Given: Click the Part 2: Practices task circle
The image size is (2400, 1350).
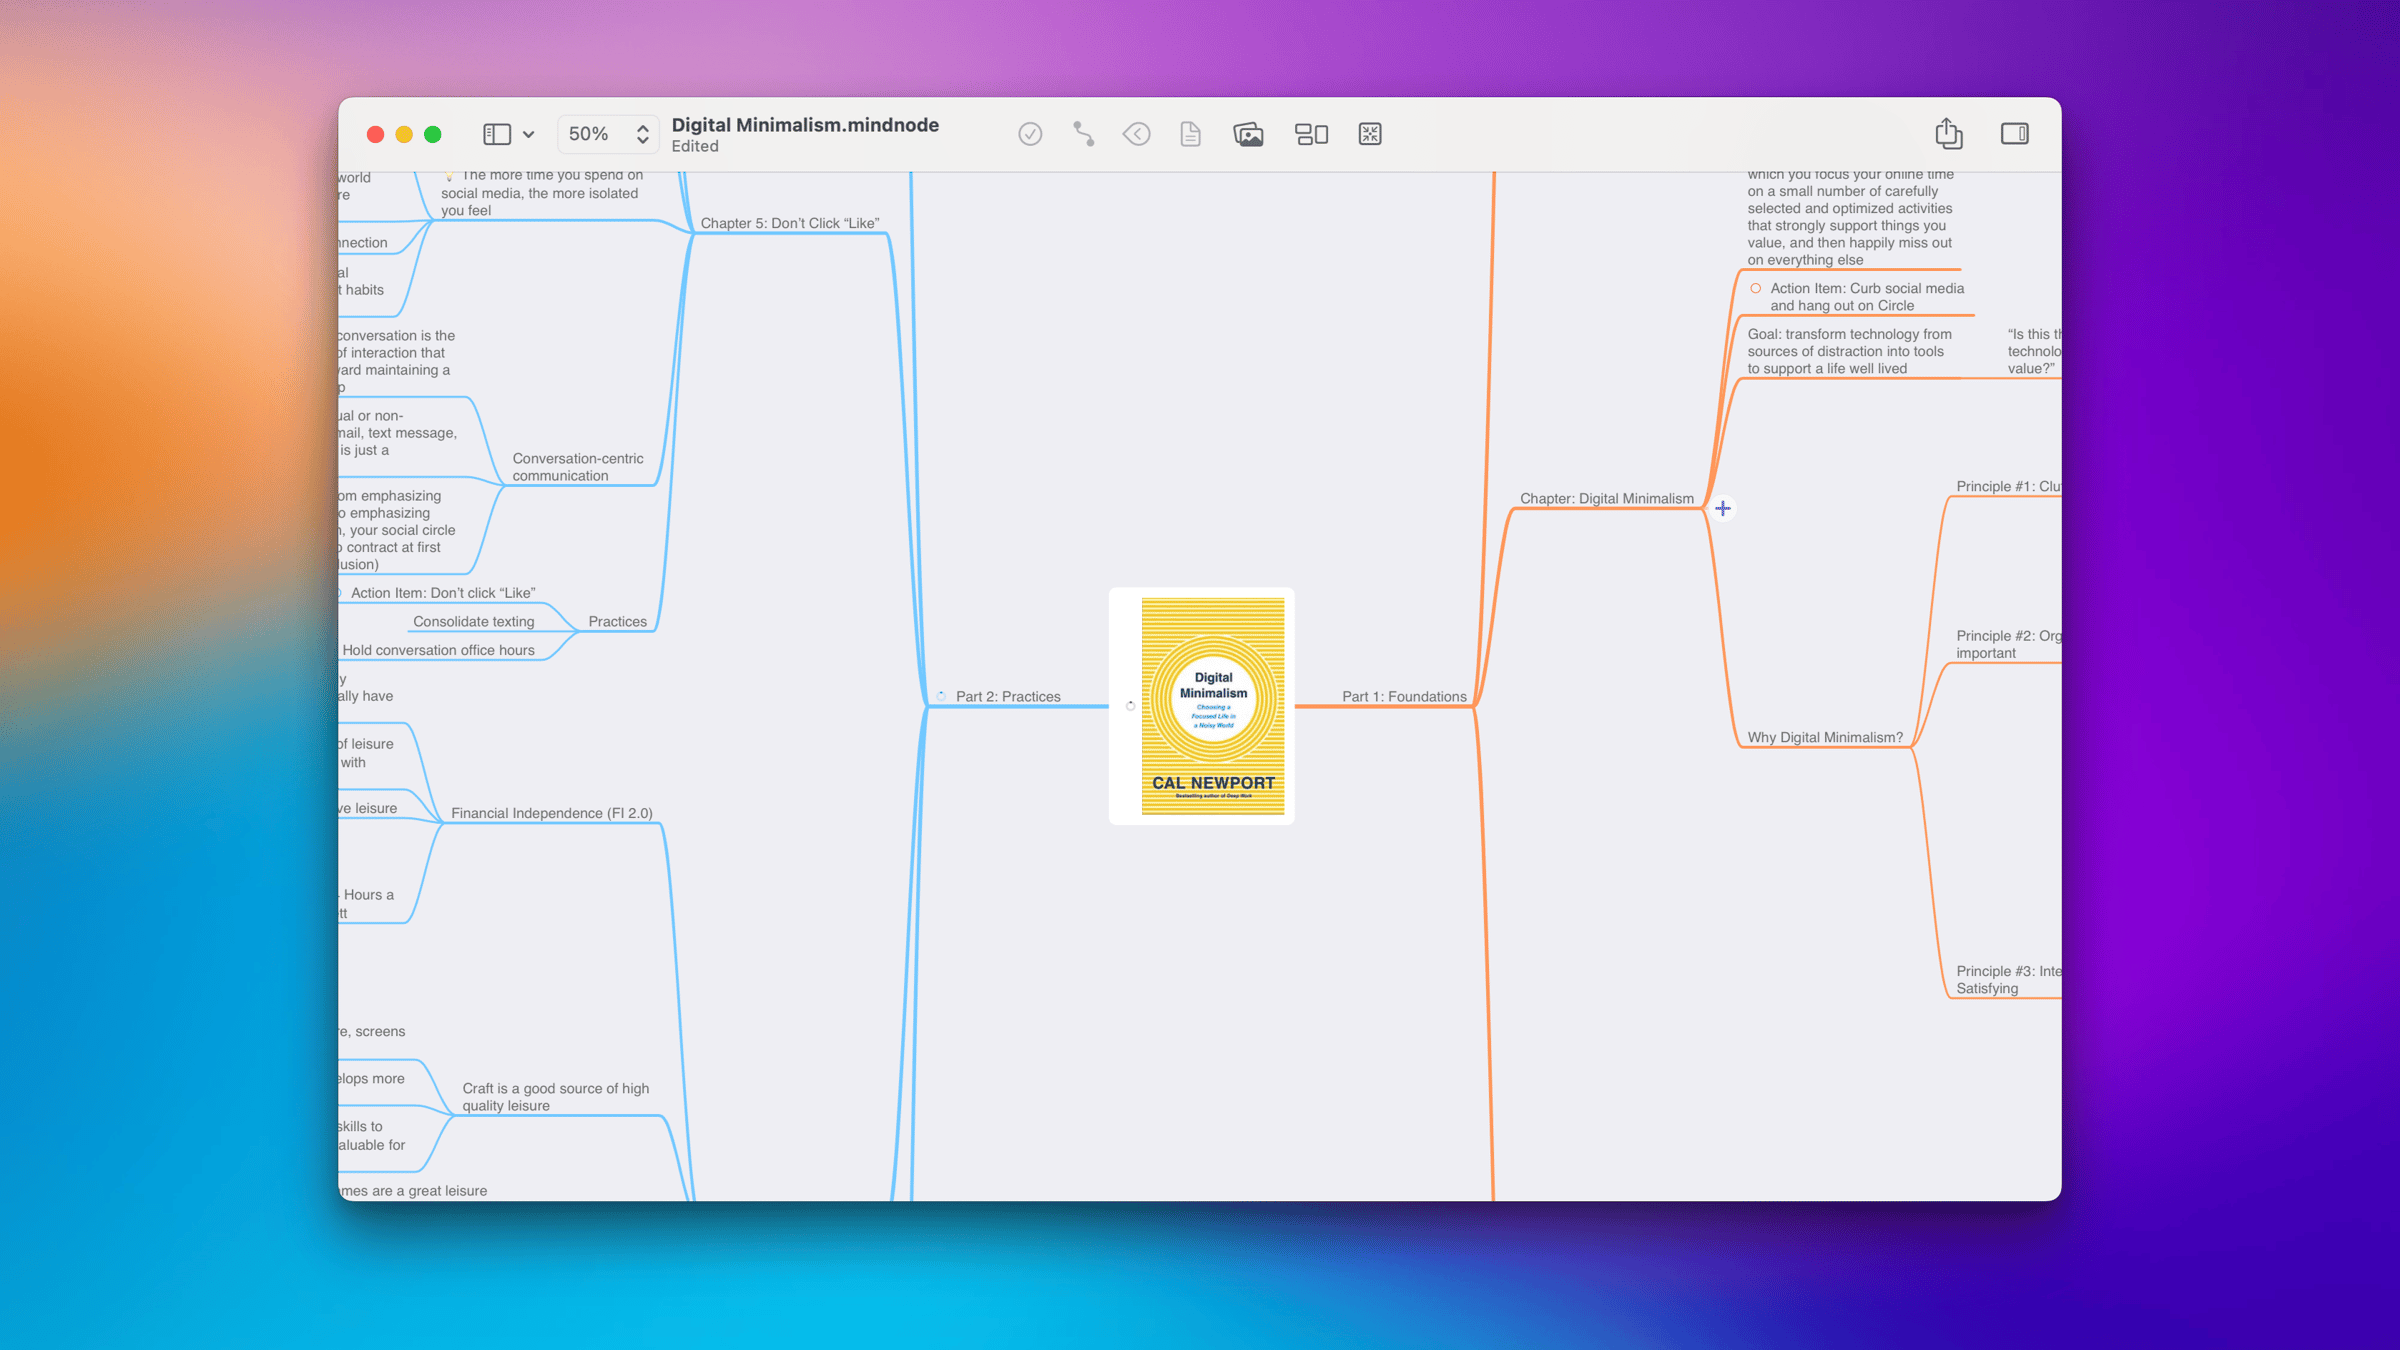Looking at the screenshot, I should [941, 696].
